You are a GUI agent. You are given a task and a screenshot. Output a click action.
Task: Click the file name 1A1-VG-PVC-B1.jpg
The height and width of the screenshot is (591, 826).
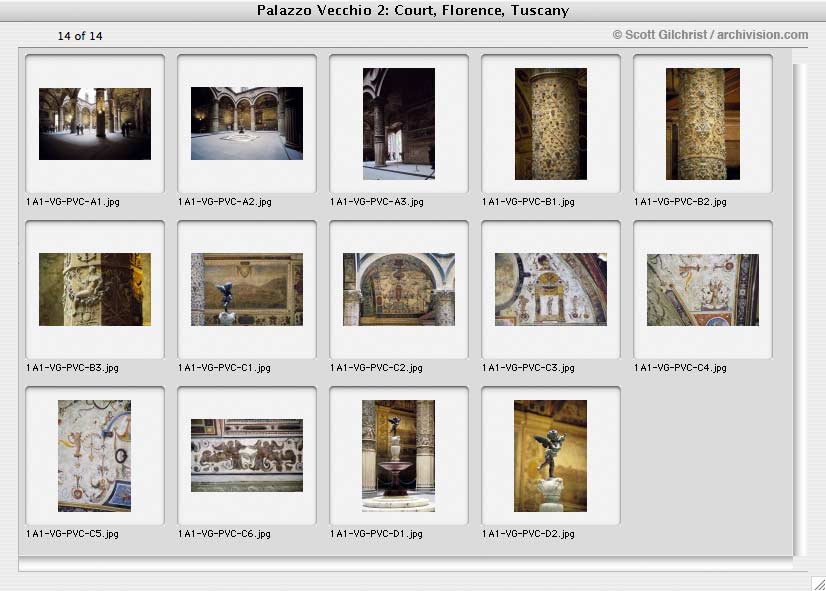[x=528, y=202]
